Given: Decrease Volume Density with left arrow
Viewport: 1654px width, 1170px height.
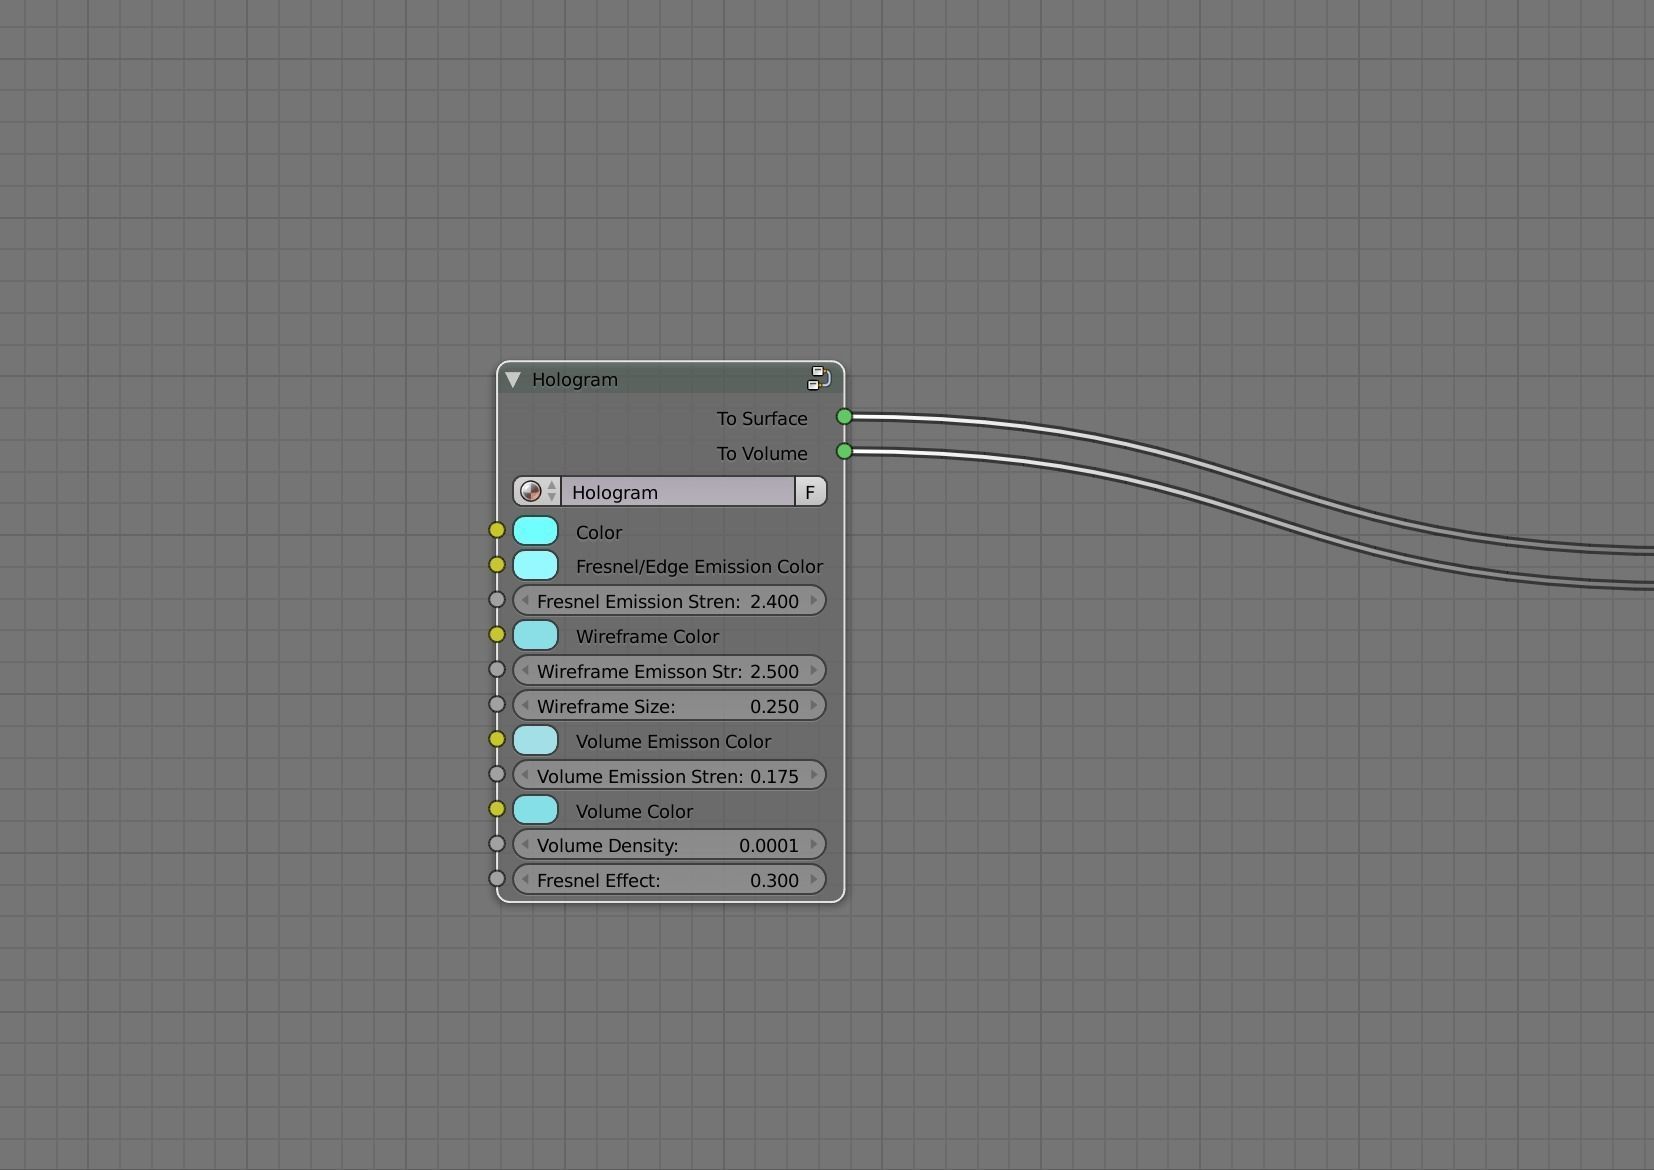Looking at the screenshot, I should [x=525, y=844].
